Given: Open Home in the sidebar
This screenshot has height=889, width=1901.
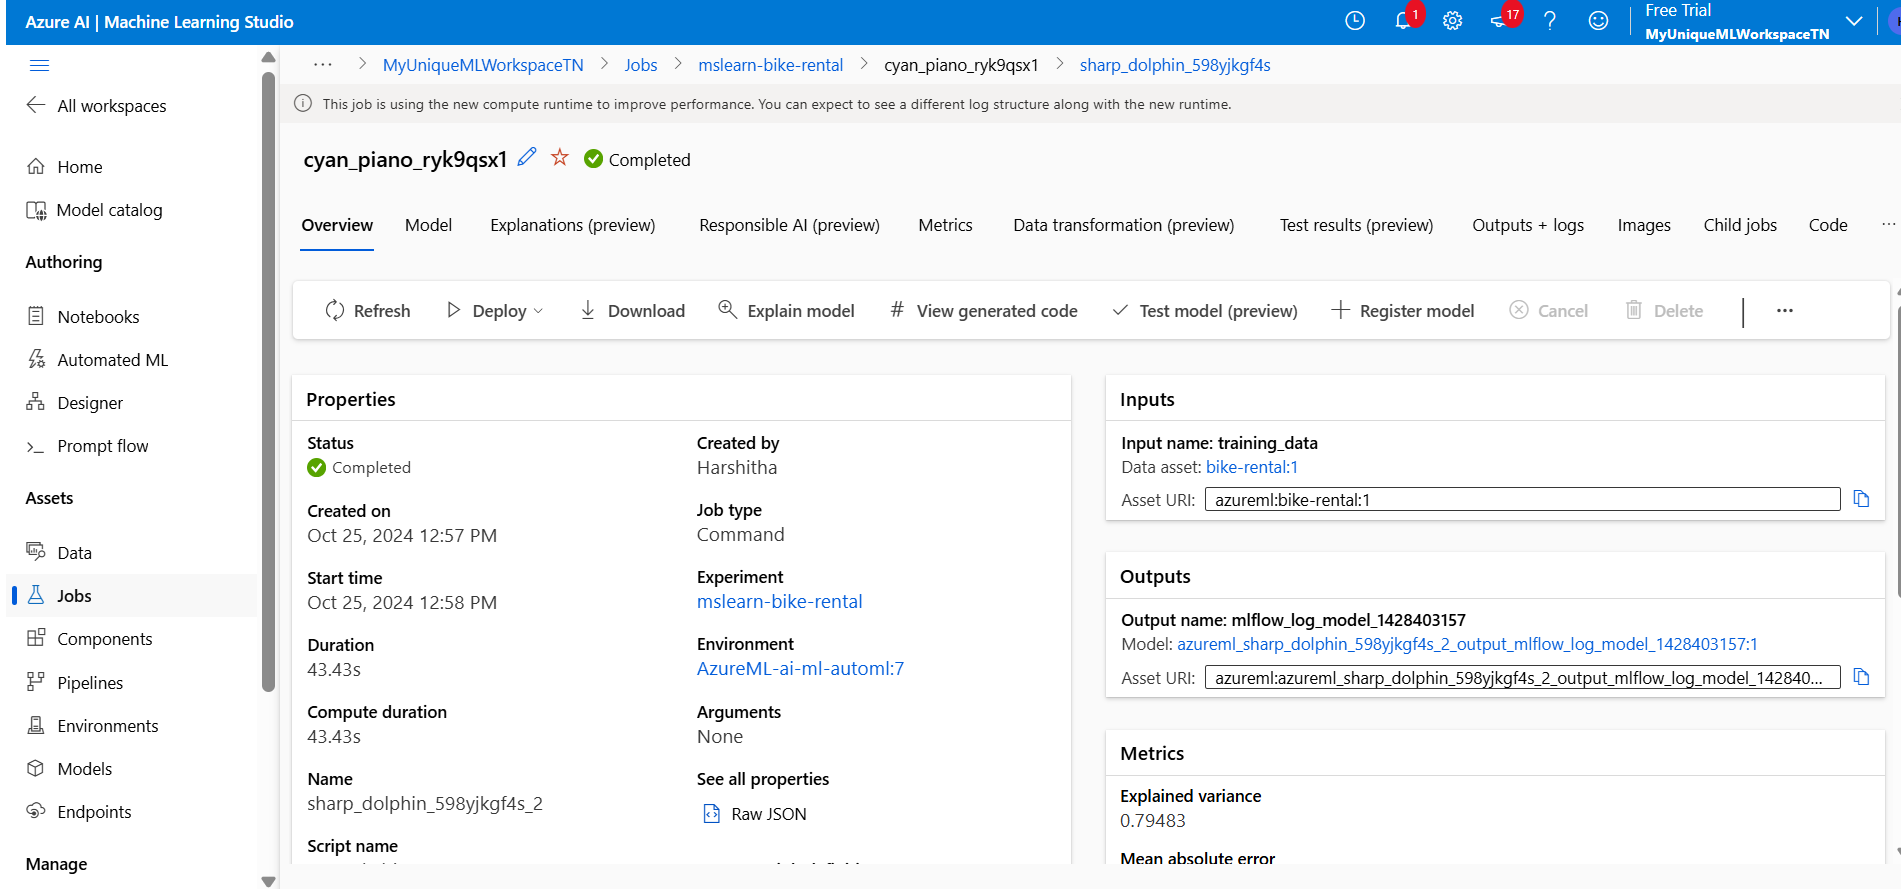Looking at the screenshot, I should [x=65, y=167].
